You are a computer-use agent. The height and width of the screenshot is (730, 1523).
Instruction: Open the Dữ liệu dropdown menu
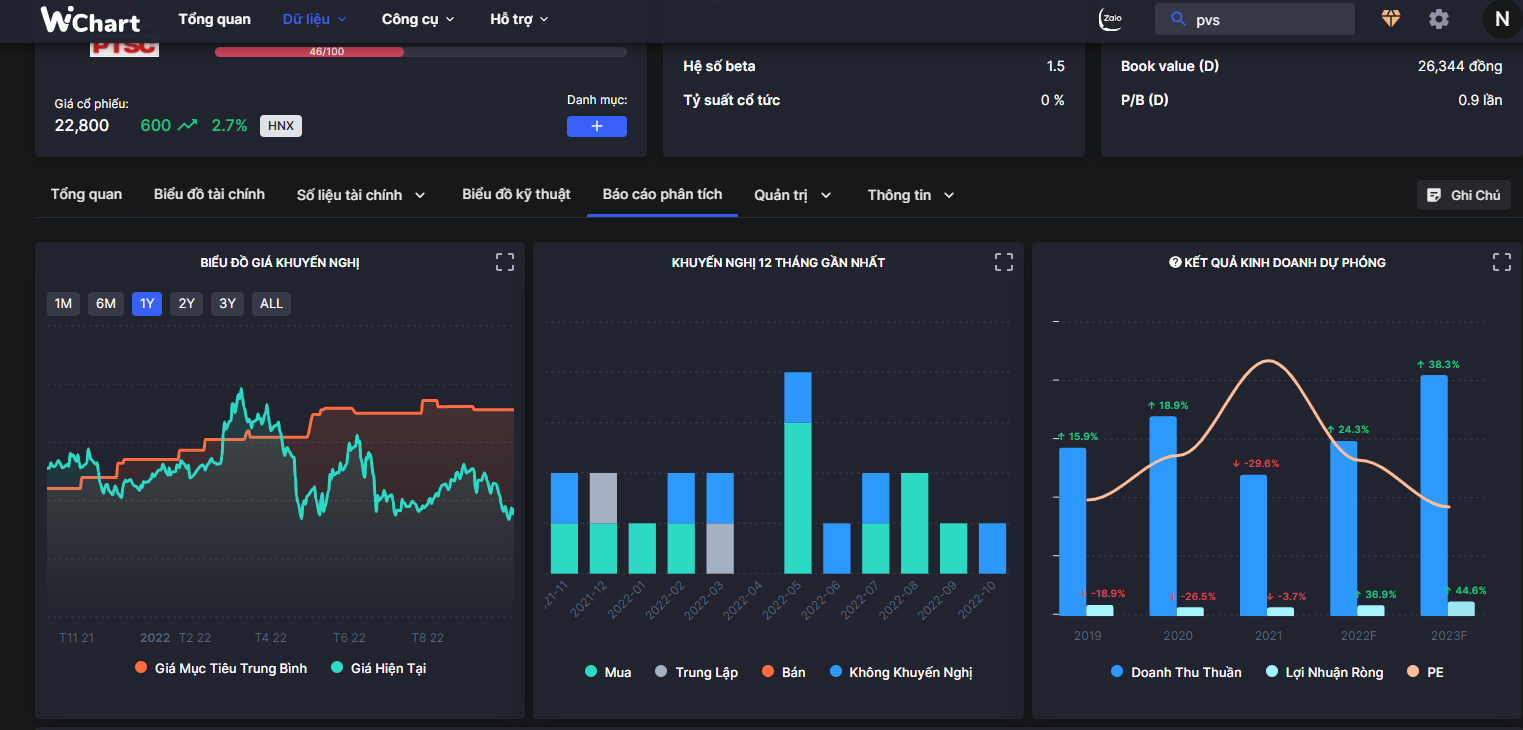point(314,19)
